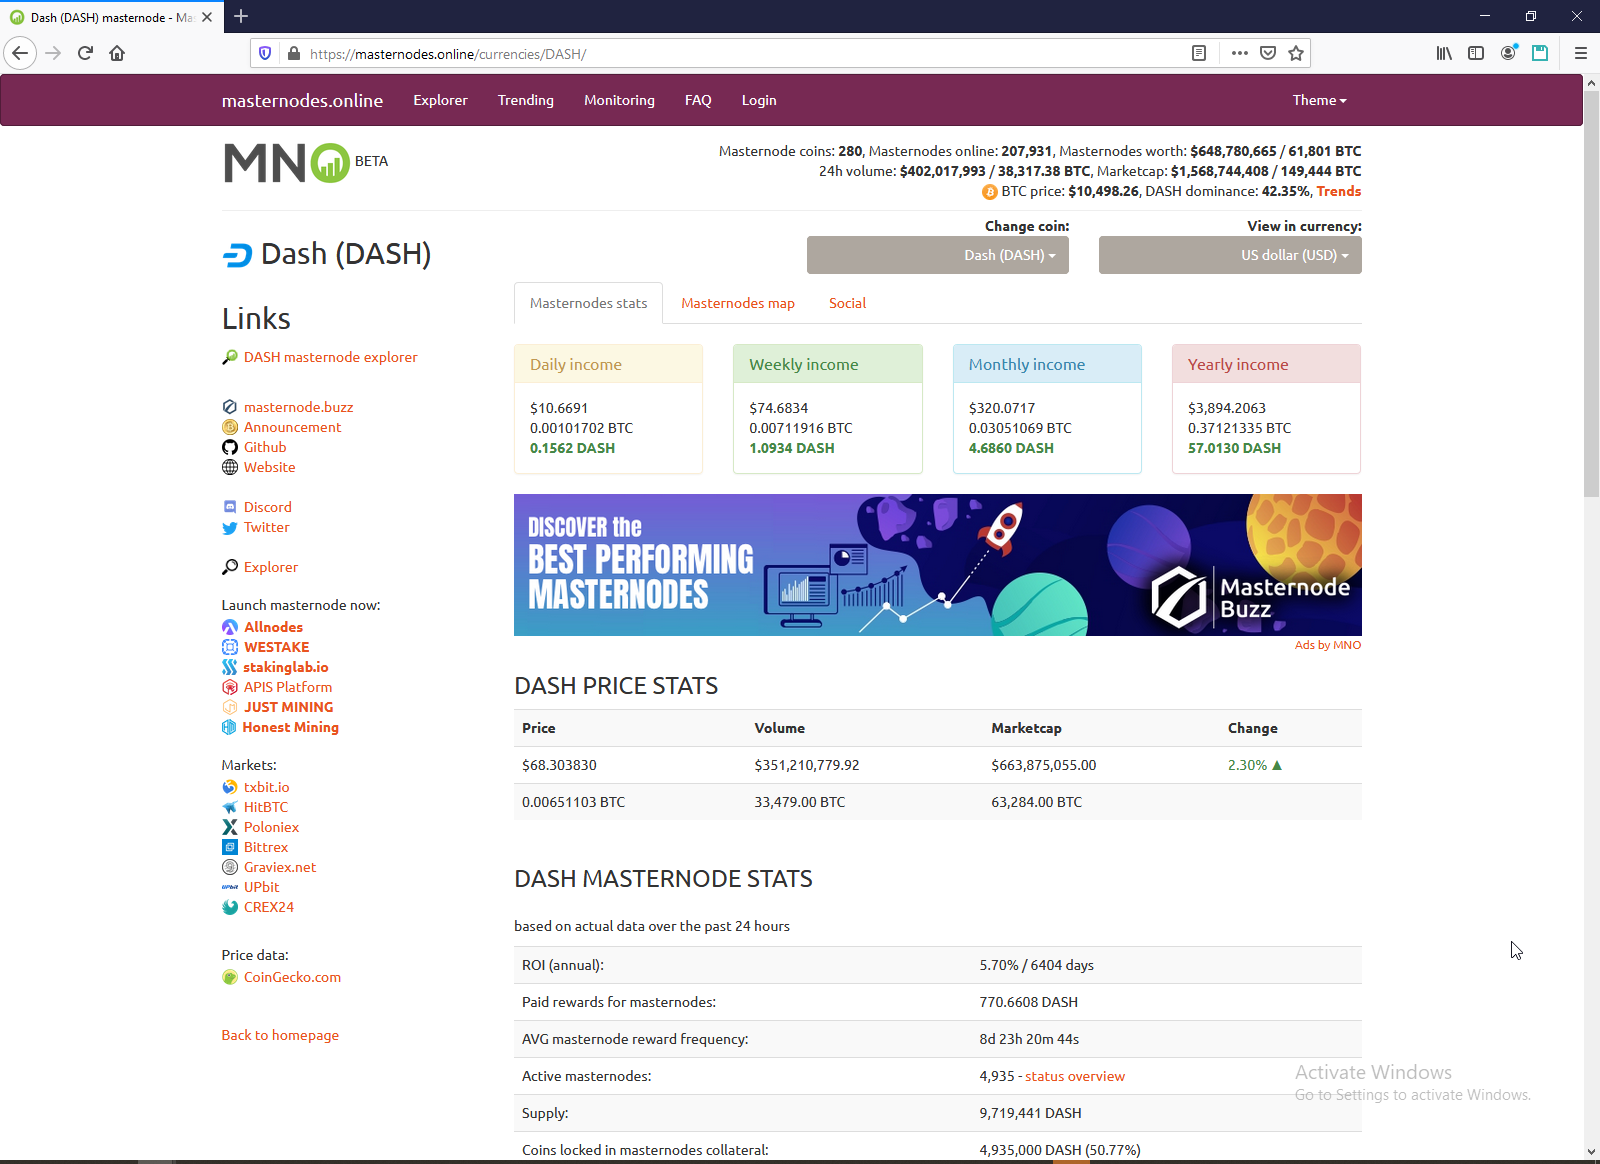Open the Graviex.net market link
Viewport: 1600px width, 1164px height.
[x=280, y=867]
